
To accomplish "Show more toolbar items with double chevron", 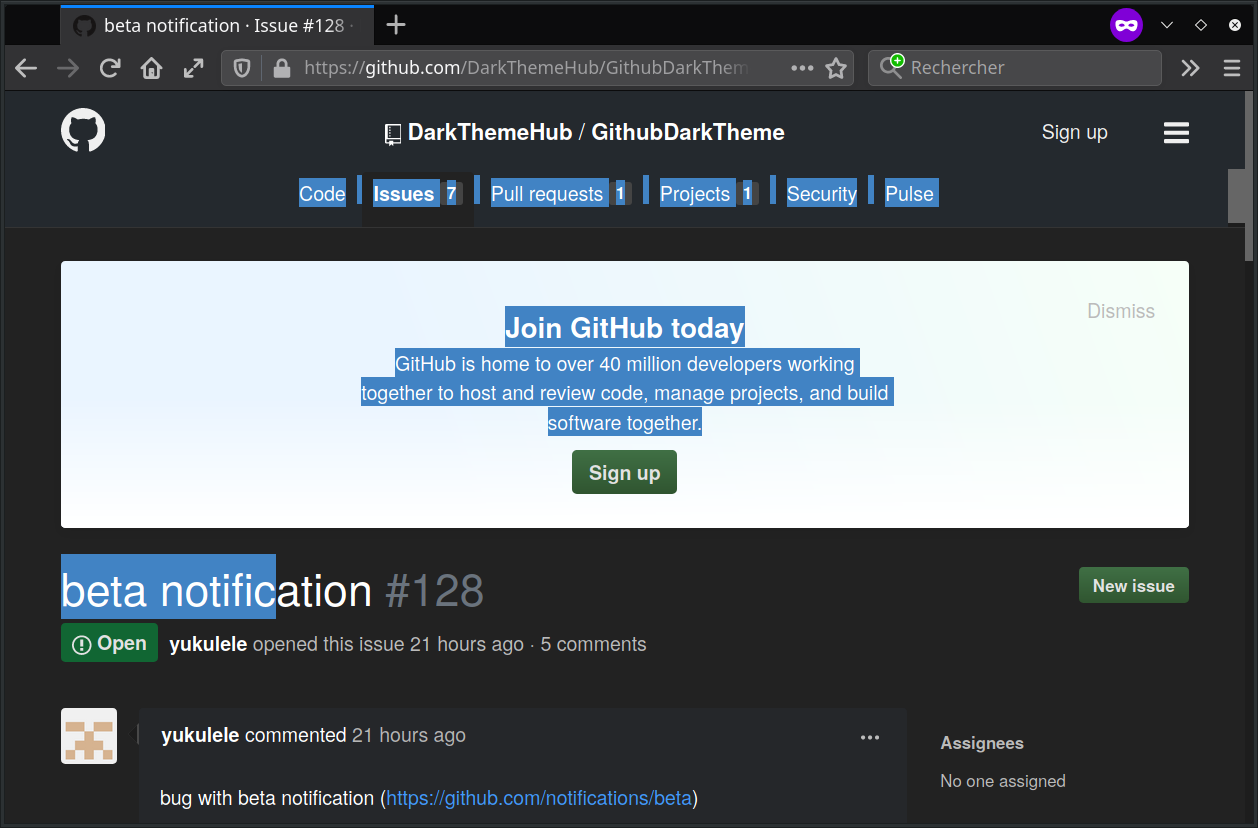I will coord(1190,68).
